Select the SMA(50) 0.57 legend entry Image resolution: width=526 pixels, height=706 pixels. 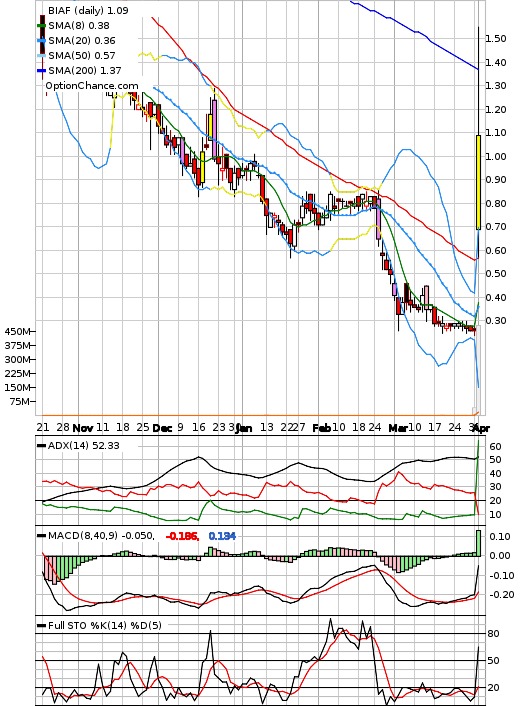(x=82, y=55)
